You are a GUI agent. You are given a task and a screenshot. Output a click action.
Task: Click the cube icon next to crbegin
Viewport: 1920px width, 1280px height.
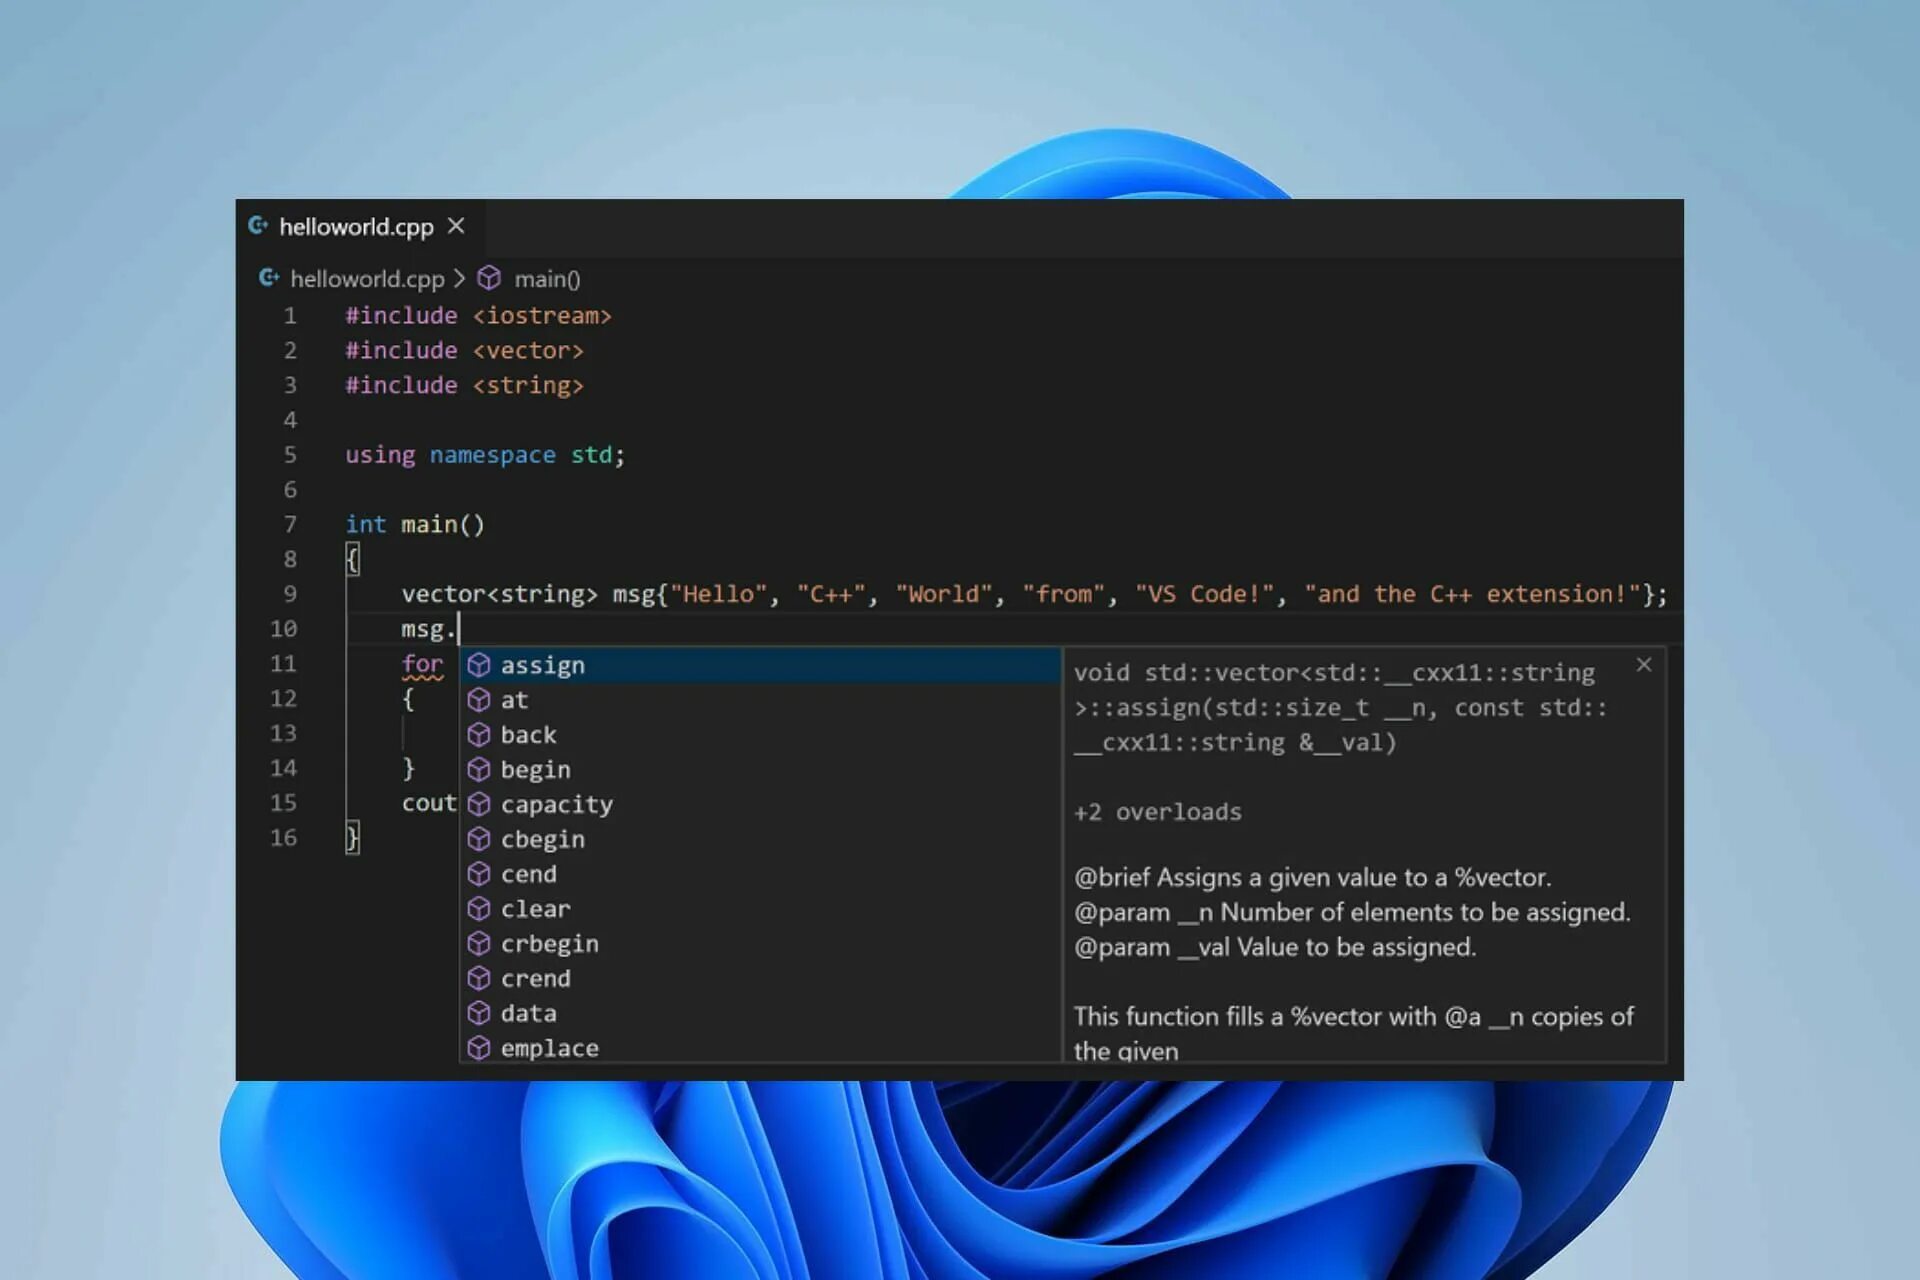coord(479,943)
